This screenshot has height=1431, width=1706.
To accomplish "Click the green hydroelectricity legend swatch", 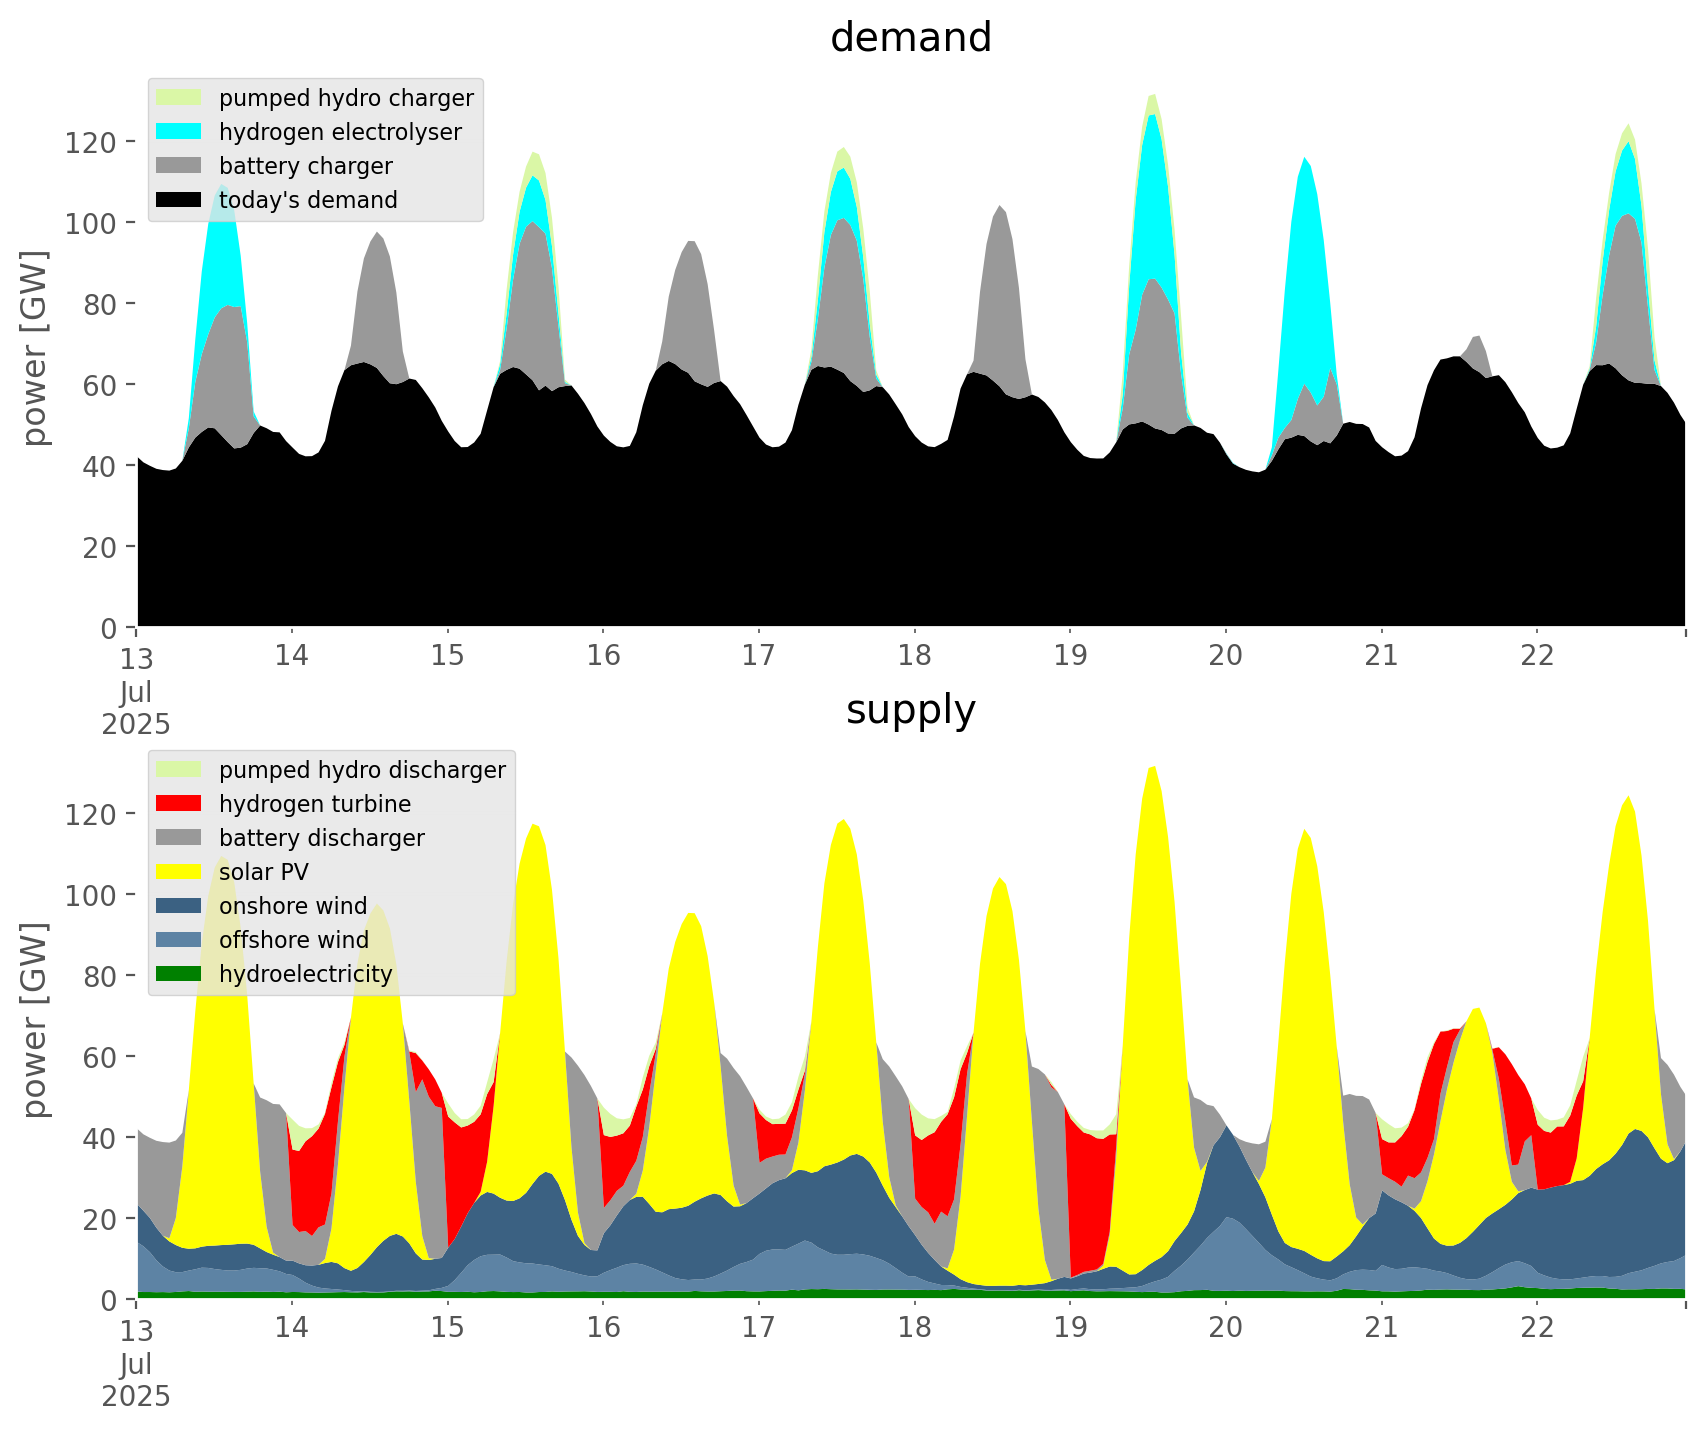I will [179, 974].
